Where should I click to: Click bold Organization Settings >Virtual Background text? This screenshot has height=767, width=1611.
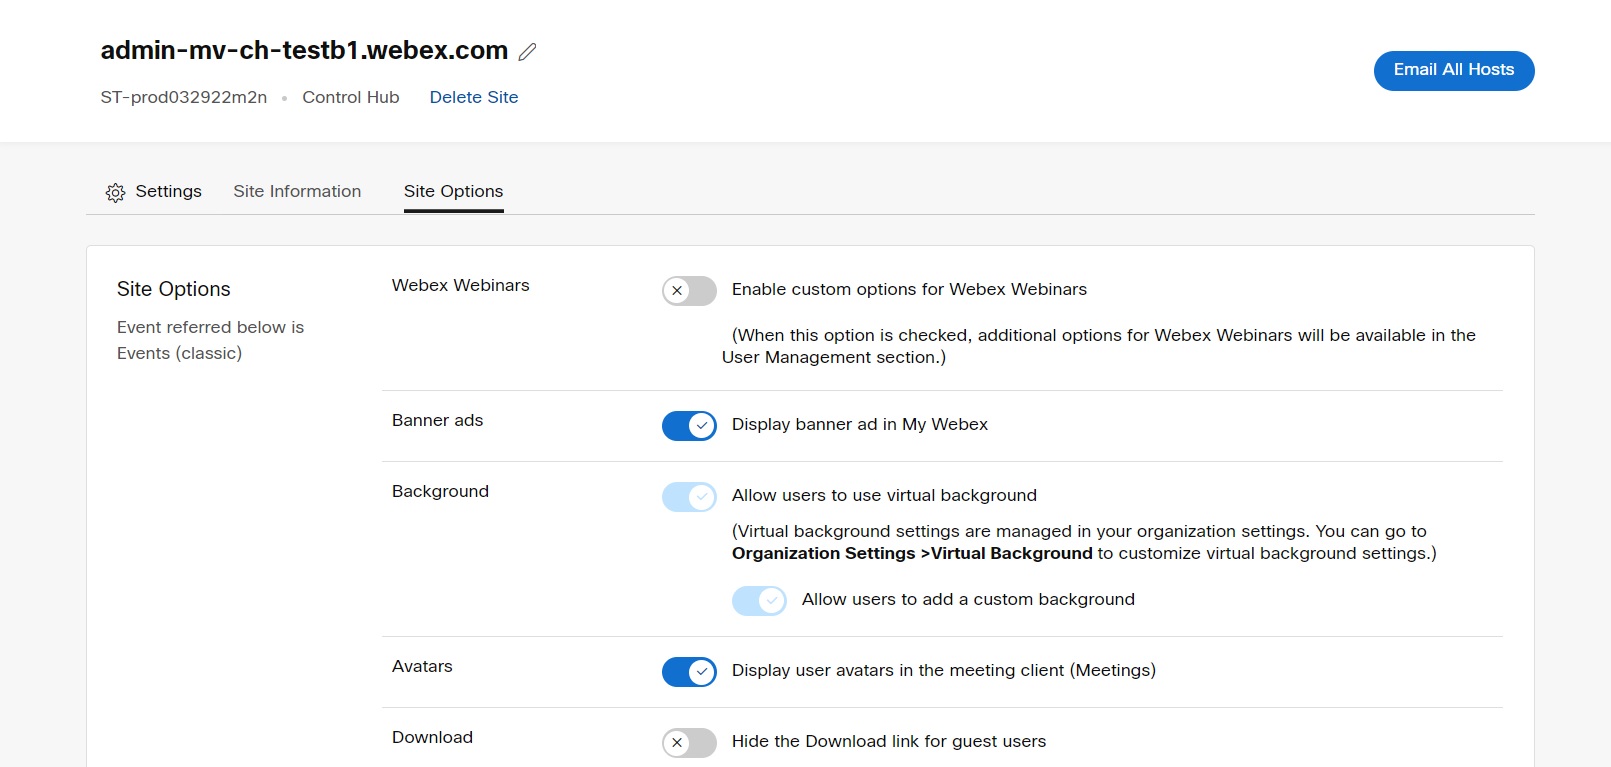point(912,553)
